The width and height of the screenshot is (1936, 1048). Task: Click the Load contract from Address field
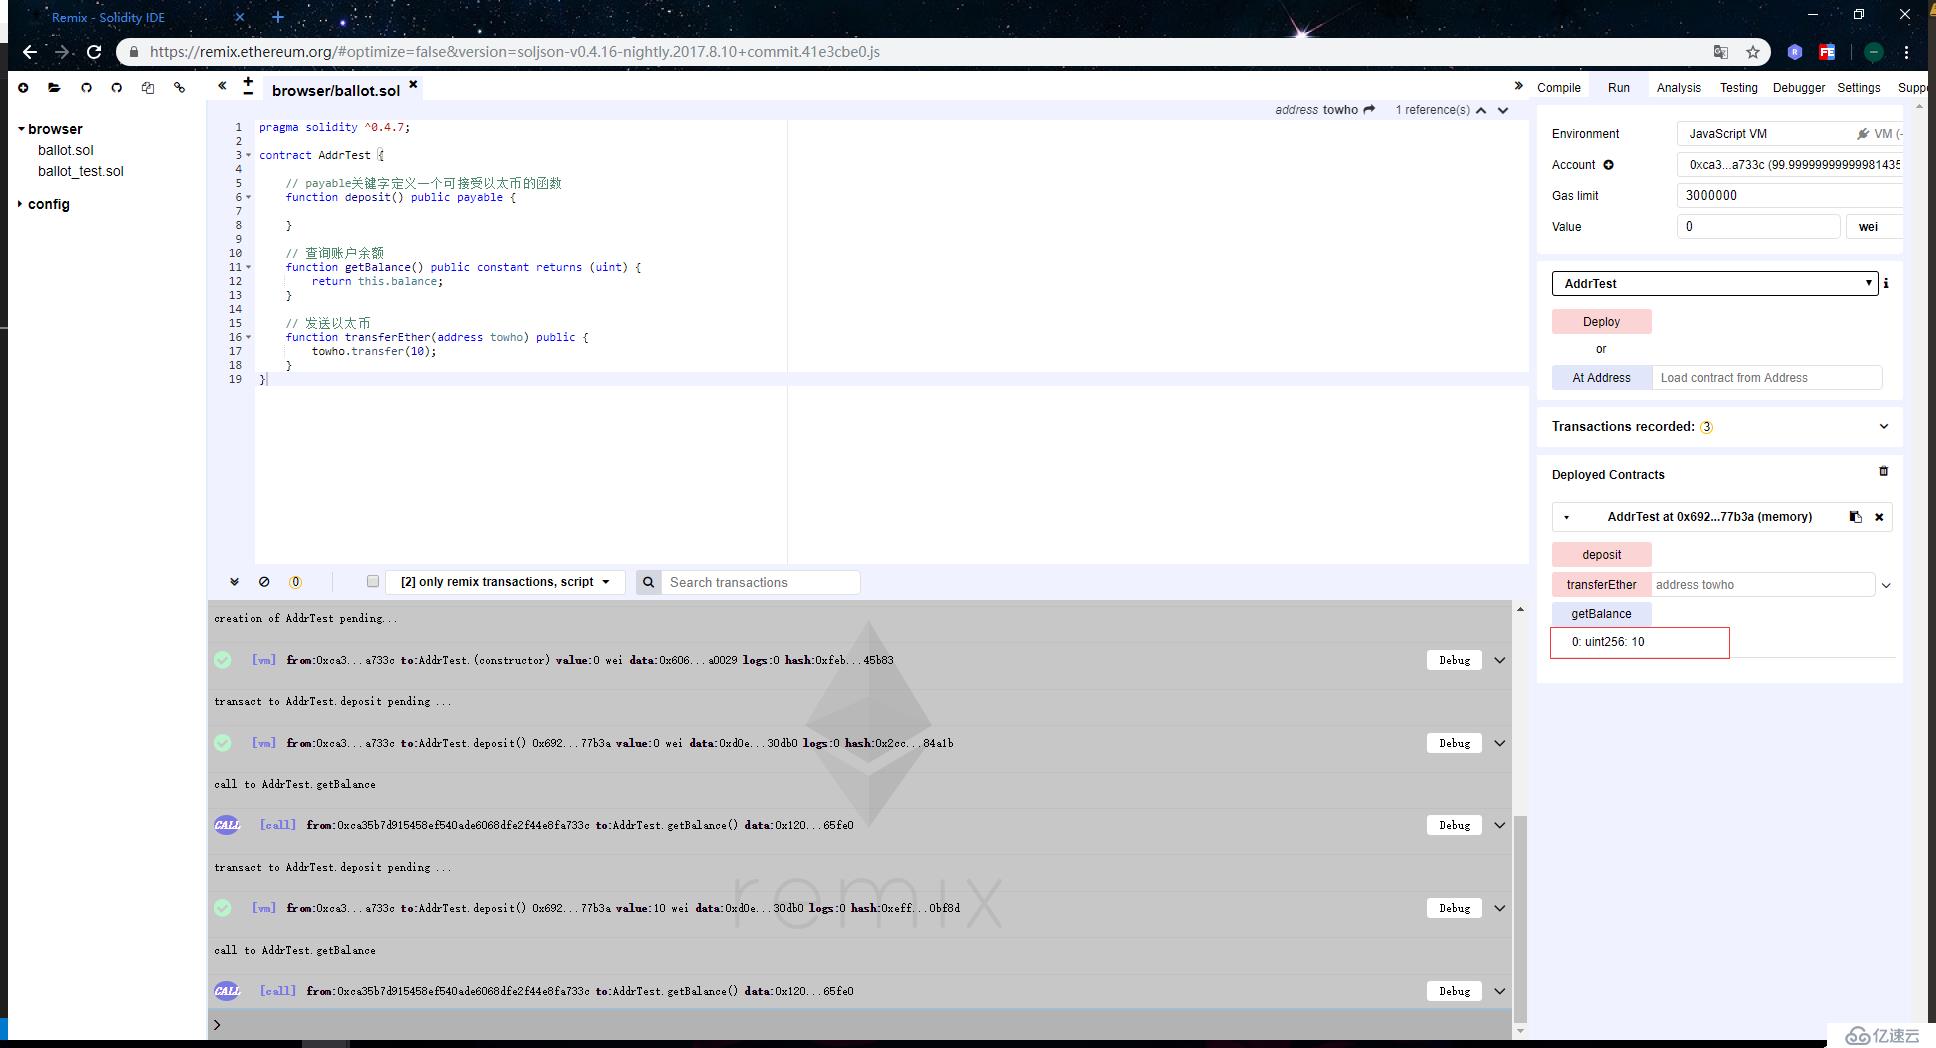click(1767, 378)
